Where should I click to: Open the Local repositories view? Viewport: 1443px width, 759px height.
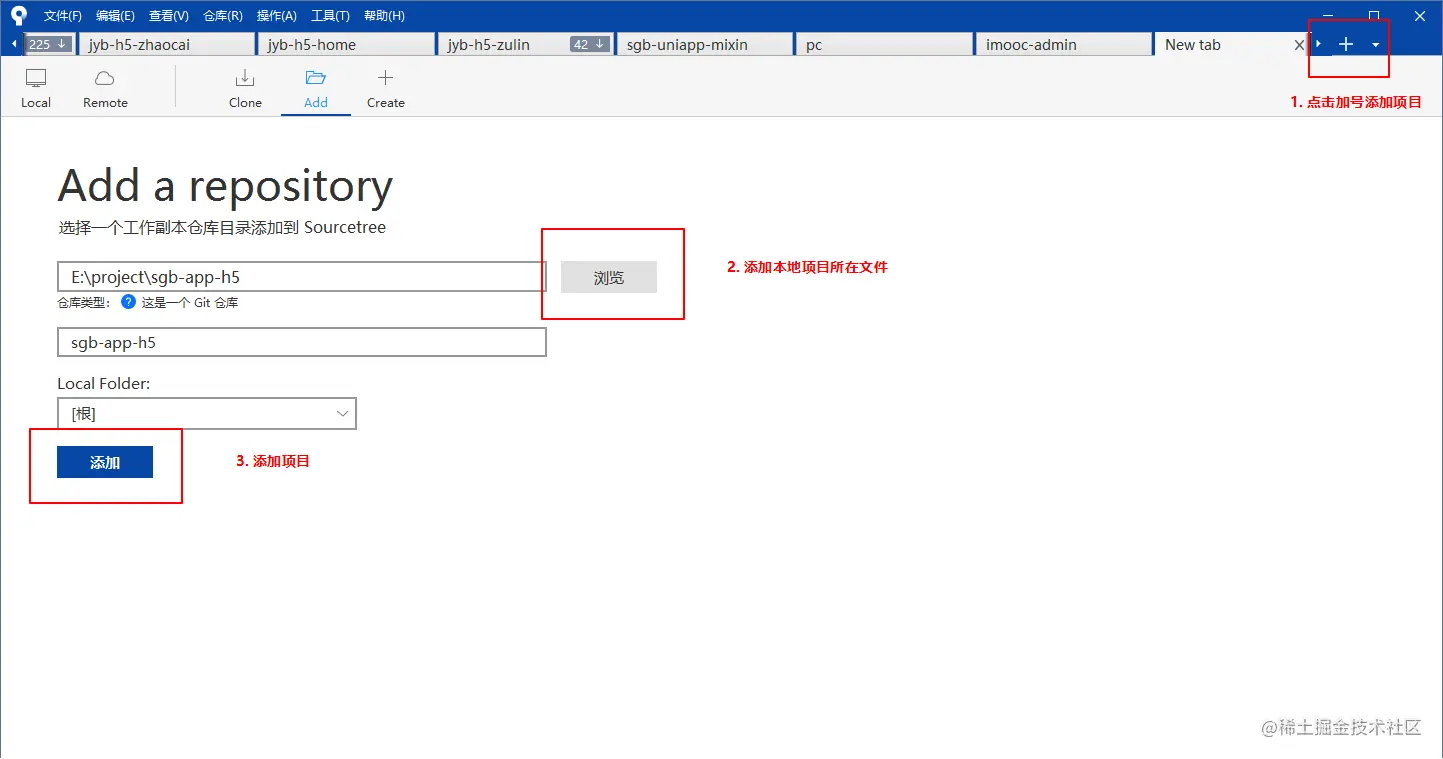pos(36,89)
